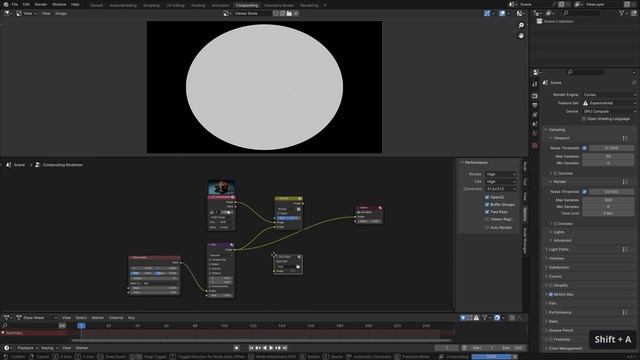
Task: Click the Render Layers node thumbnail preview
Action: click(x=221, y=187)
